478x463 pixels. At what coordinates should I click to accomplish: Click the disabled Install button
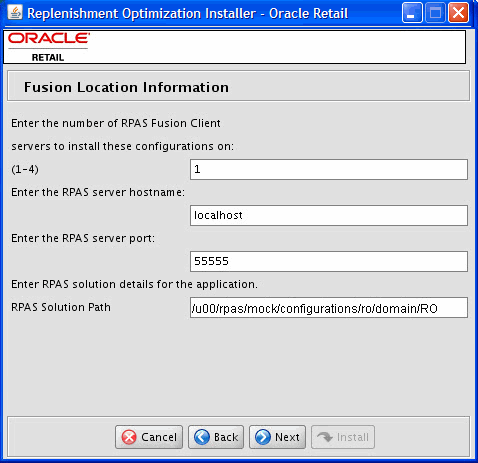click(343, 437)
